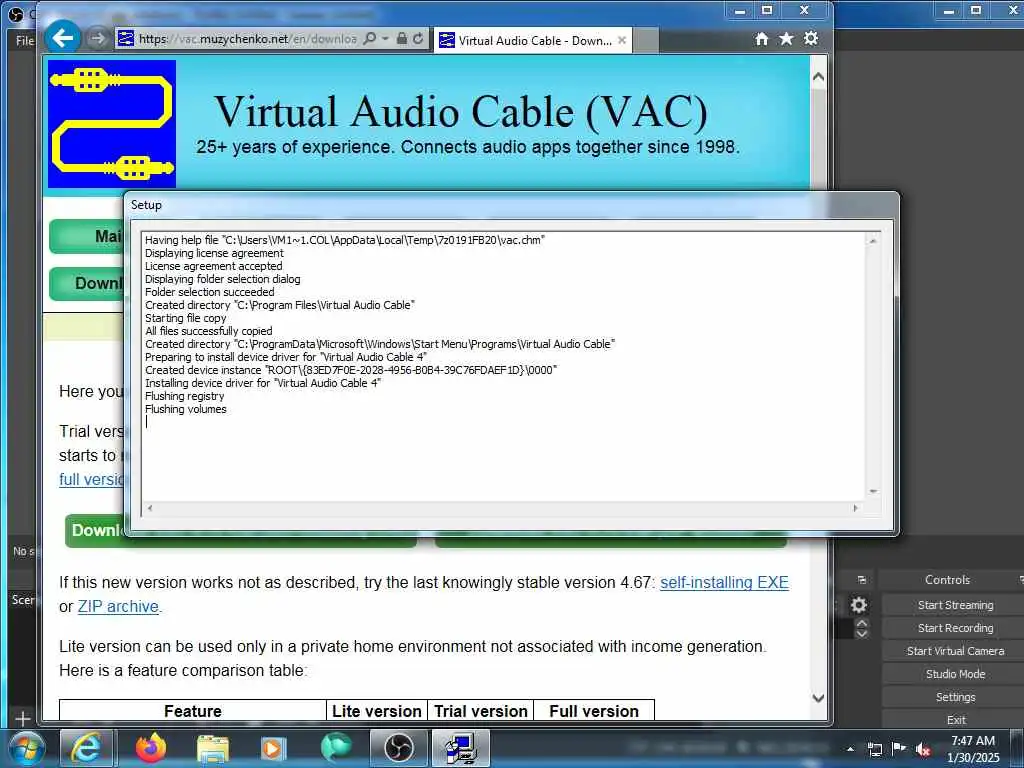Viewport: 1024px width, 768px height.
Task: Launch Firefox from the taskbar
Action: (x=150, y=748)
